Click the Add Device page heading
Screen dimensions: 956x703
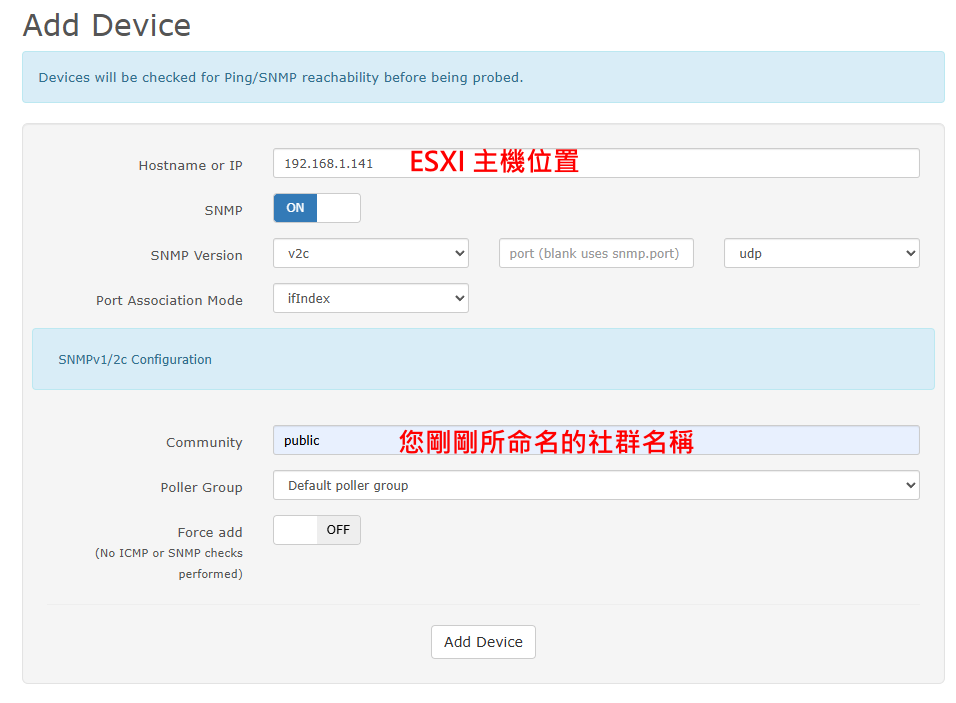tap(106, 25)
